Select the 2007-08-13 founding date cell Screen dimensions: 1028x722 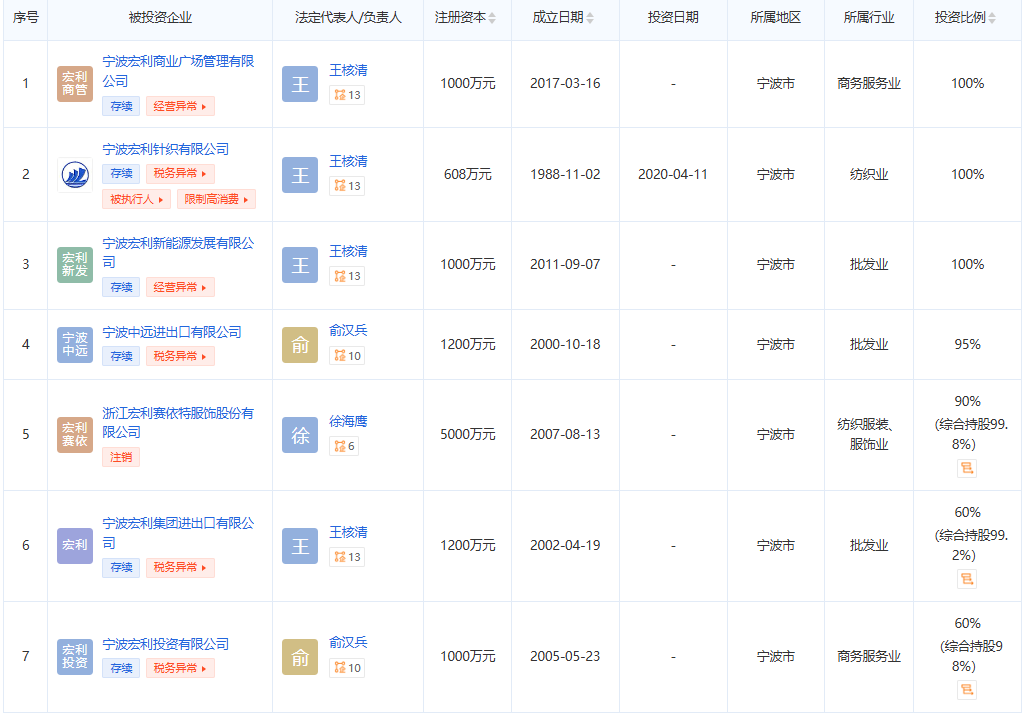(x=565, y=434)
